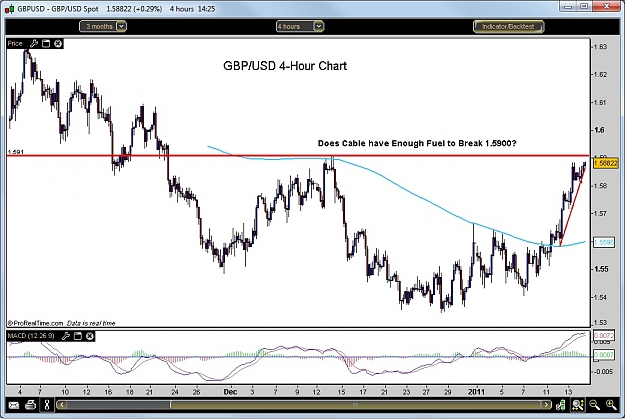The width and height of the screenshot is (625, 419).
Task: Expand the 3 months dropdown arrow
Action: [122, 26]
